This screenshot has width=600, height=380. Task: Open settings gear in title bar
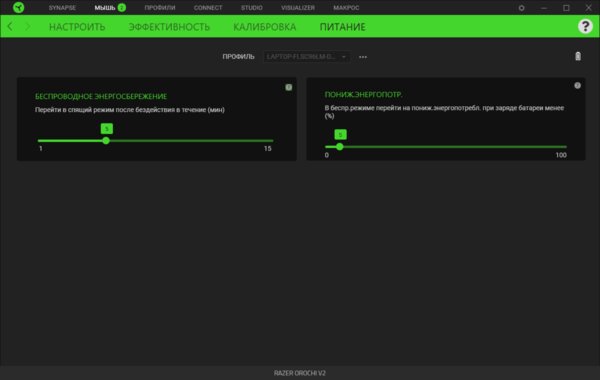521,8
